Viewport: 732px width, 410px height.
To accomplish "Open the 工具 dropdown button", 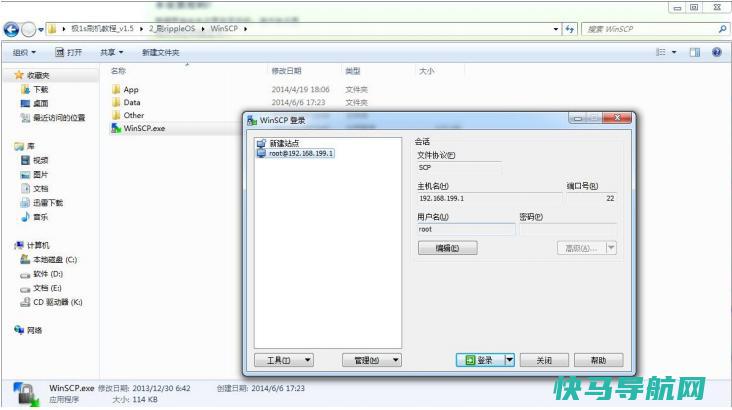I will coord(284,360).
